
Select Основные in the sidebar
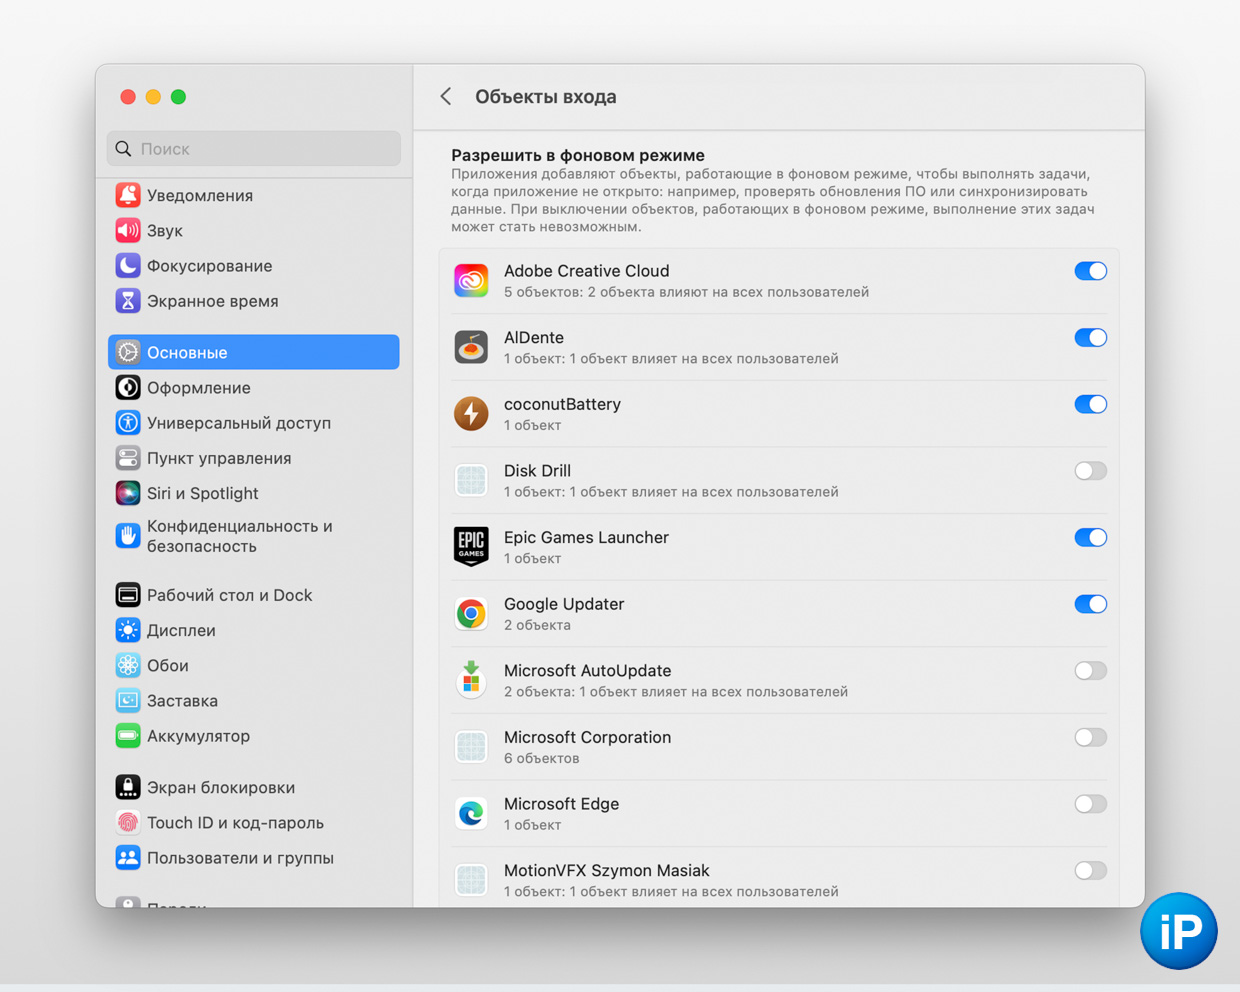point(254,352)
